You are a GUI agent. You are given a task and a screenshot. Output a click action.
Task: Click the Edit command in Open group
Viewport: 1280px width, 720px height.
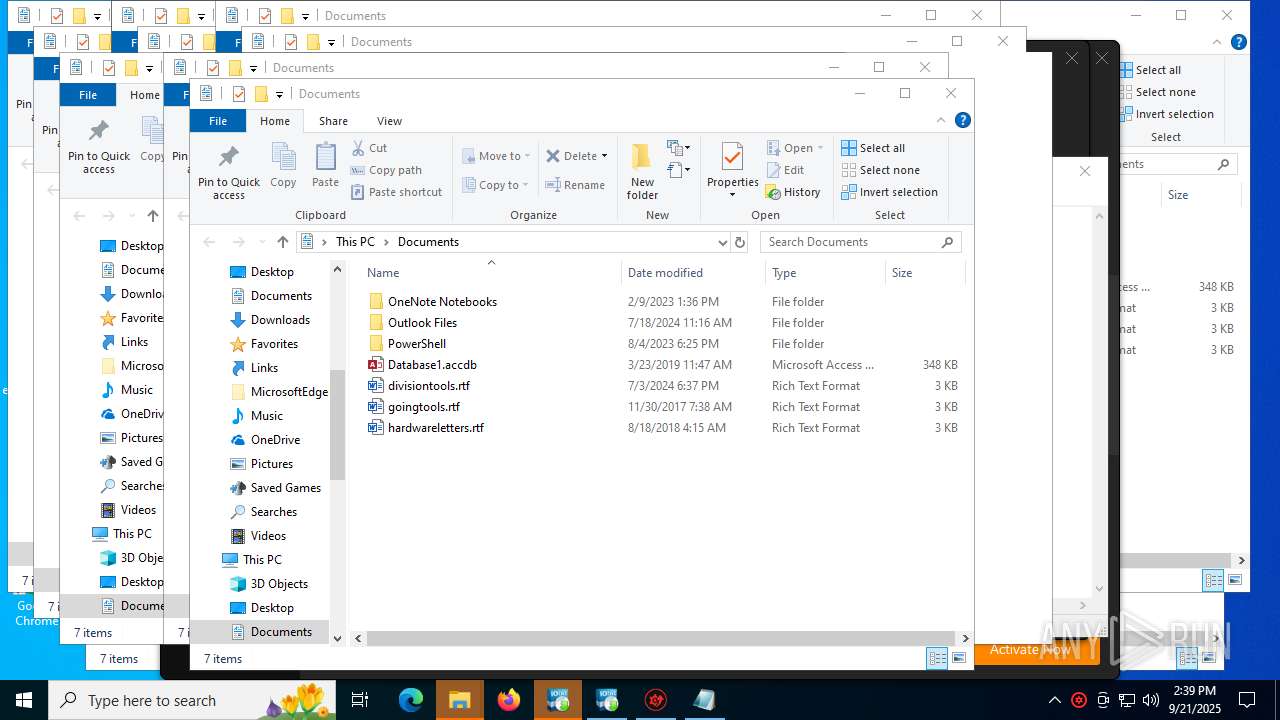[x=785, y=170]
